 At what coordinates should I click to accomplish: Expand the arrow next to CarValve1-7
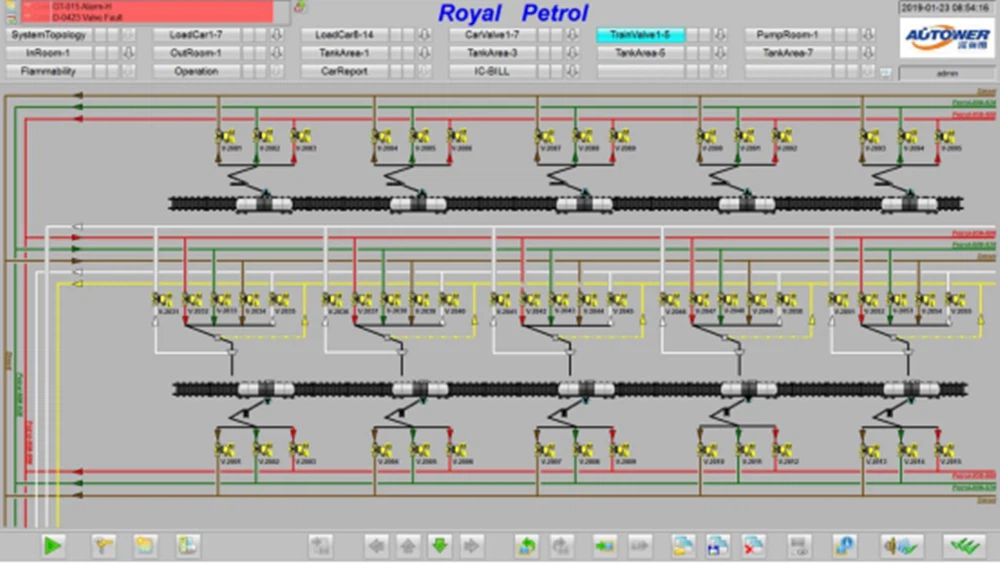coord(572,35)
